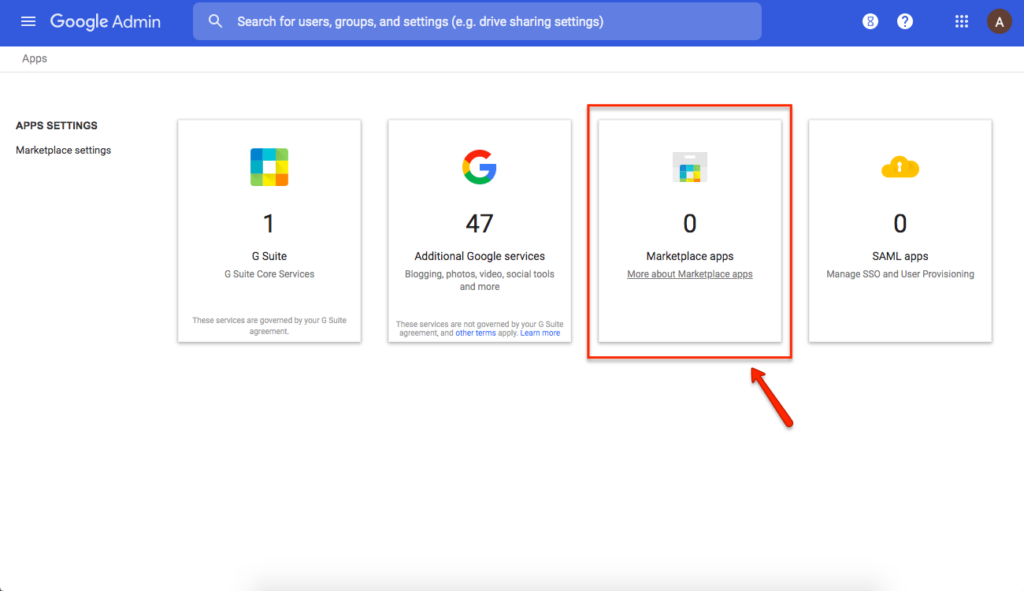
Task: Click the 47 services count
Action: tap(479, 224)
